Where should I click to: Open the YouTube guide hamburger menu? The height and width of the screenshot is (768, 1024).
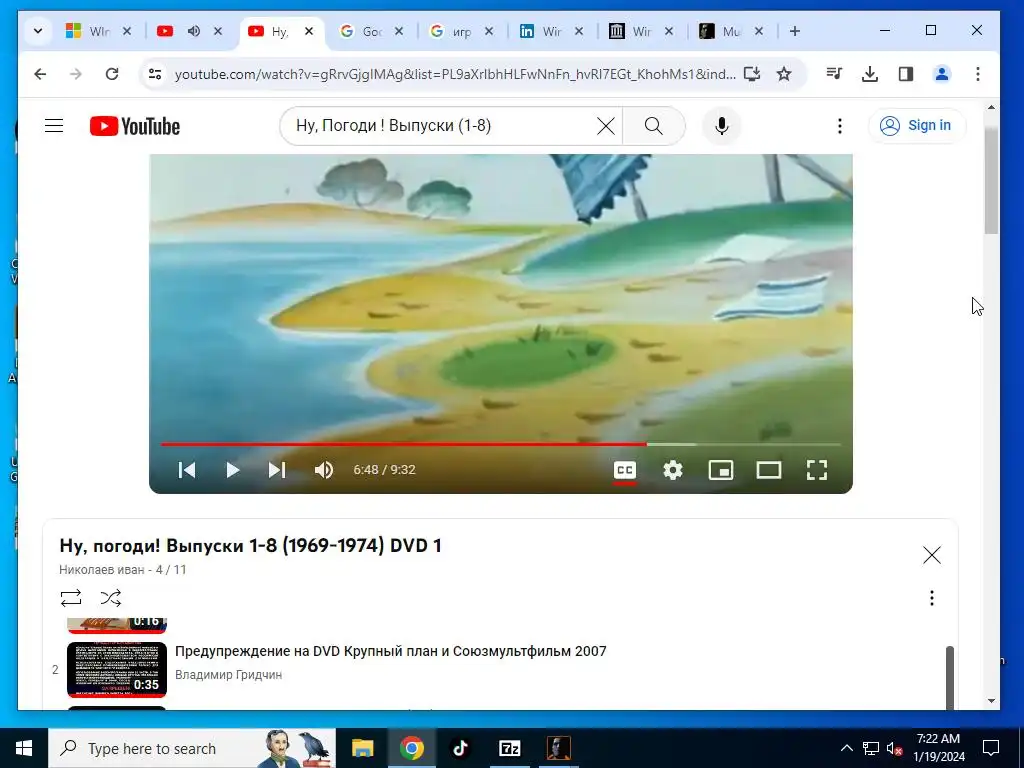pos(54,125)
